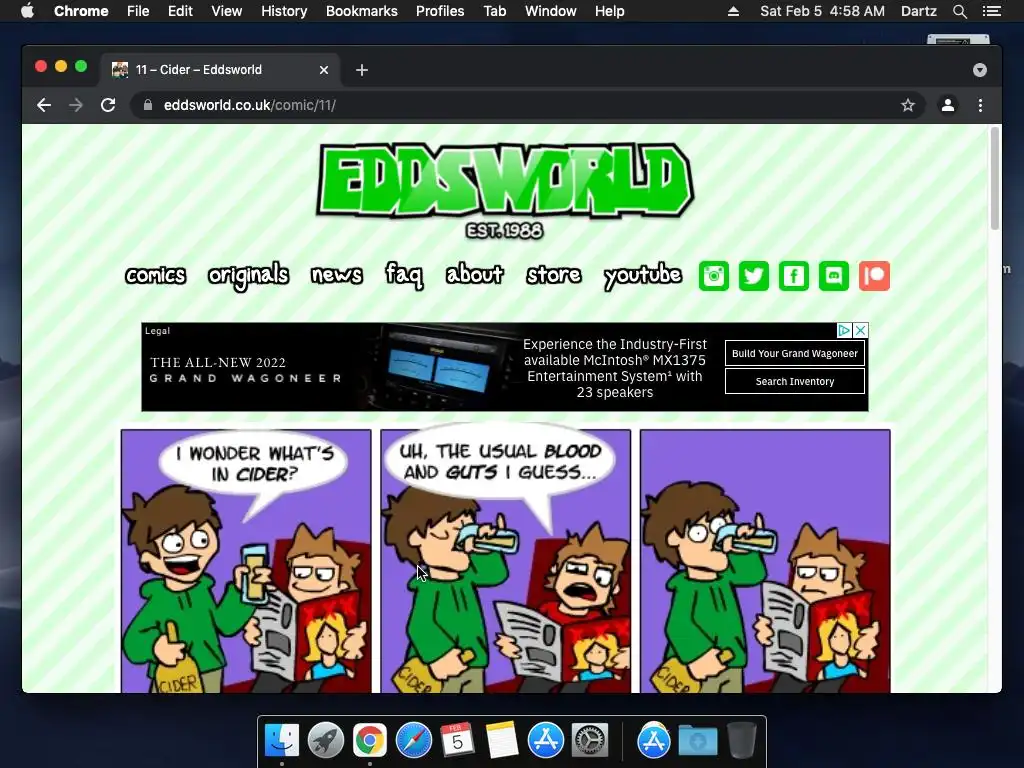1024x768 pixels.
Task: Go to the comics page
Action: 155,275
